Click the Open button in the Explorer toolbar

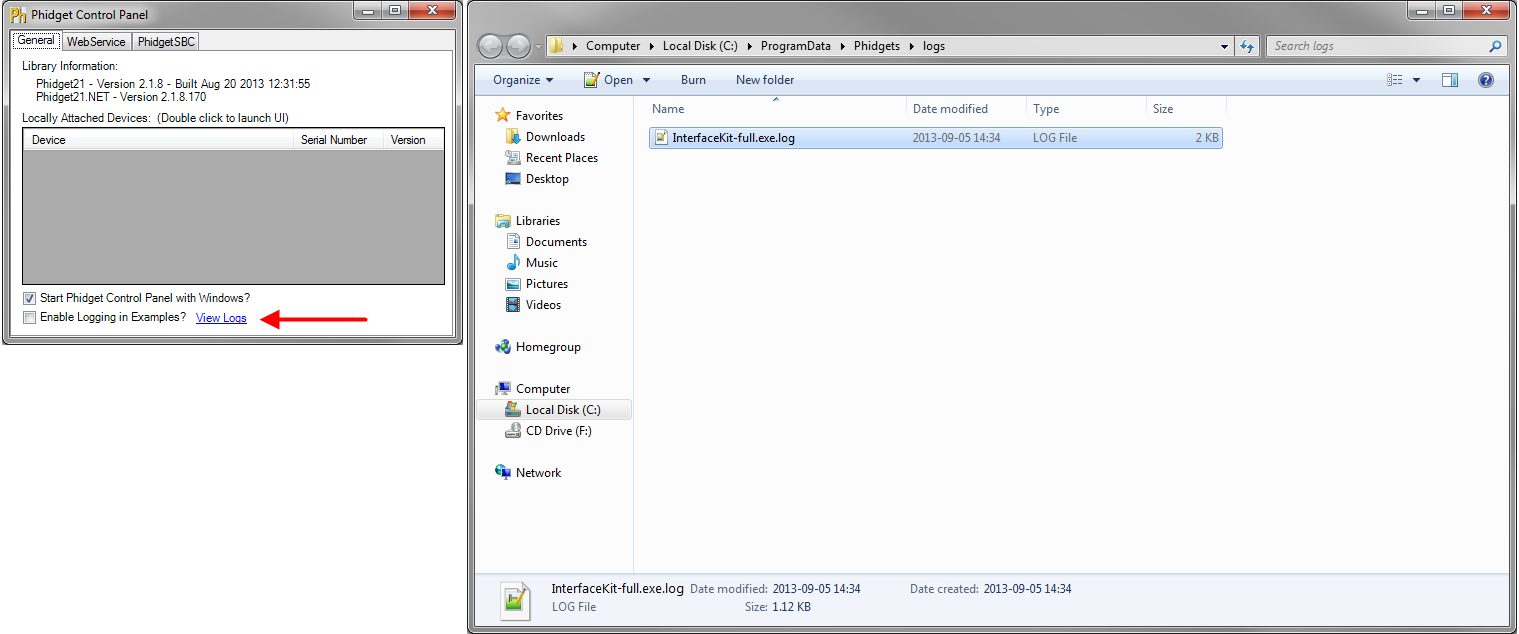tap(608, 80)
